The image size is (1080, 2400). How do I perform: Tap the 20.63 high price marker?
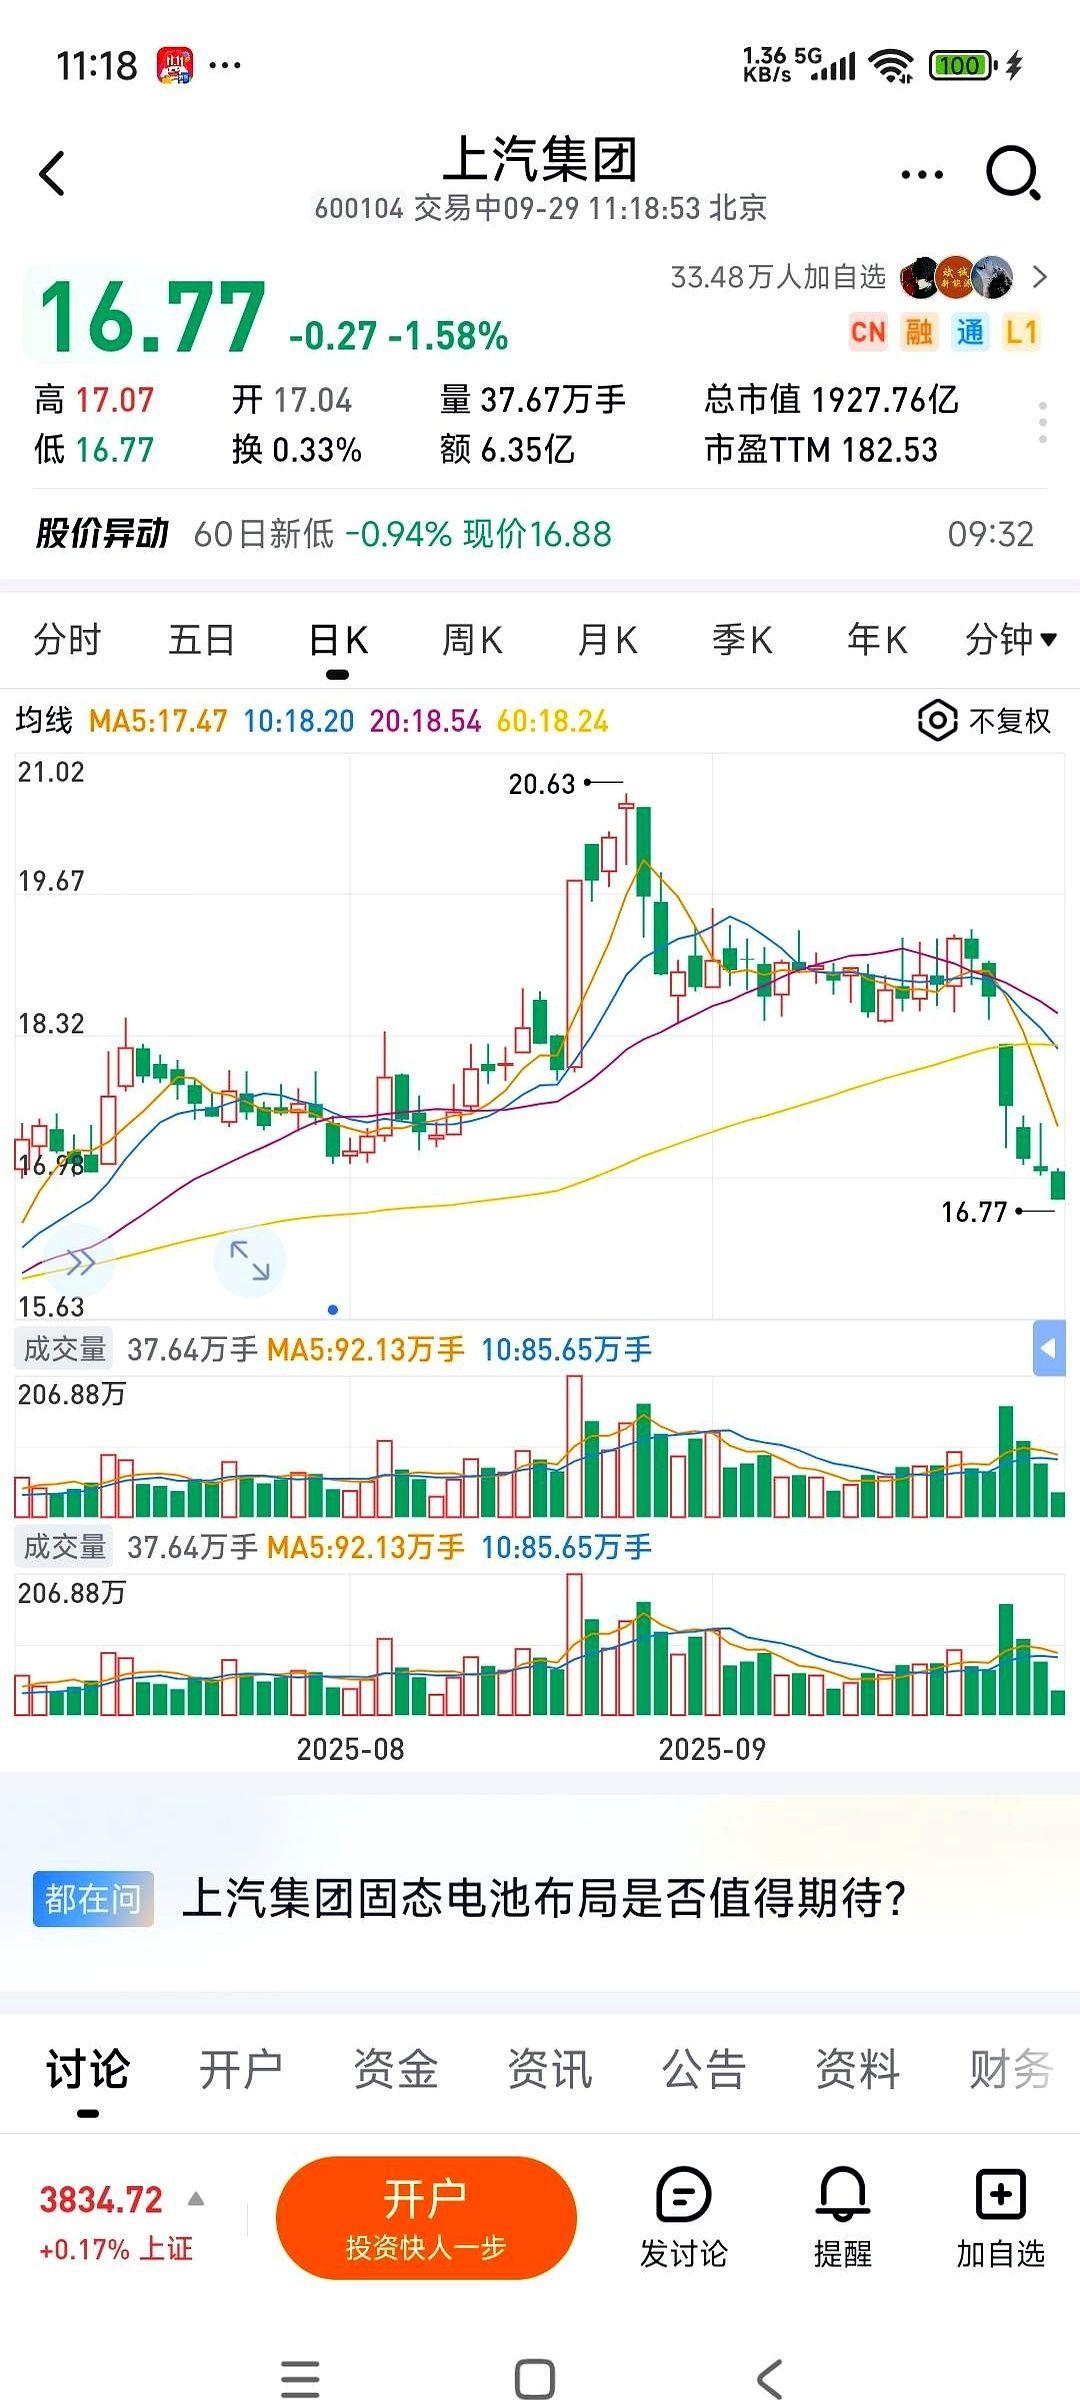(x=542, y=784)
